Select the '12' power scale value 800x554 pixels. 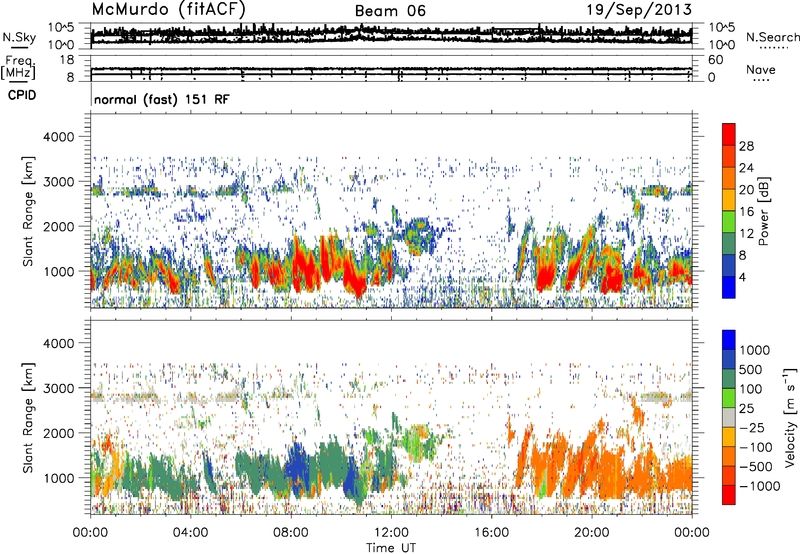pyautogui.click(x=746, y=234)
